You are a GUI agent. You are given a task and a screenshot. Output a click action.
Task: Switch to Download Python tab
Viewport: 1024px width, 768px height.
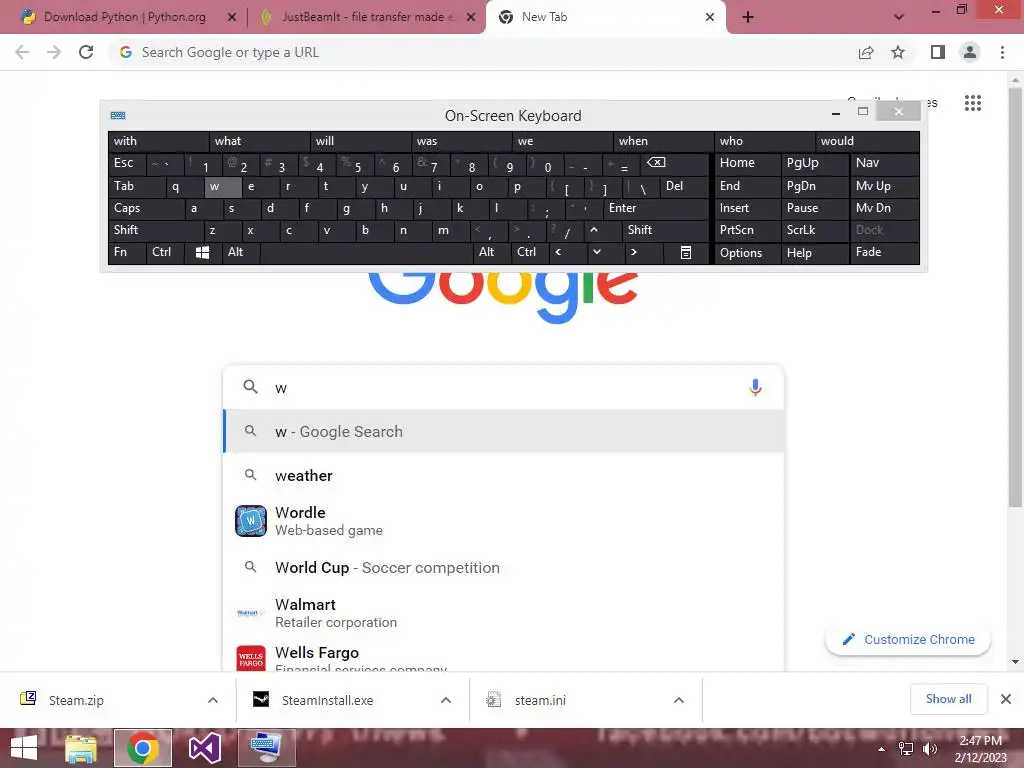(124, 17)
